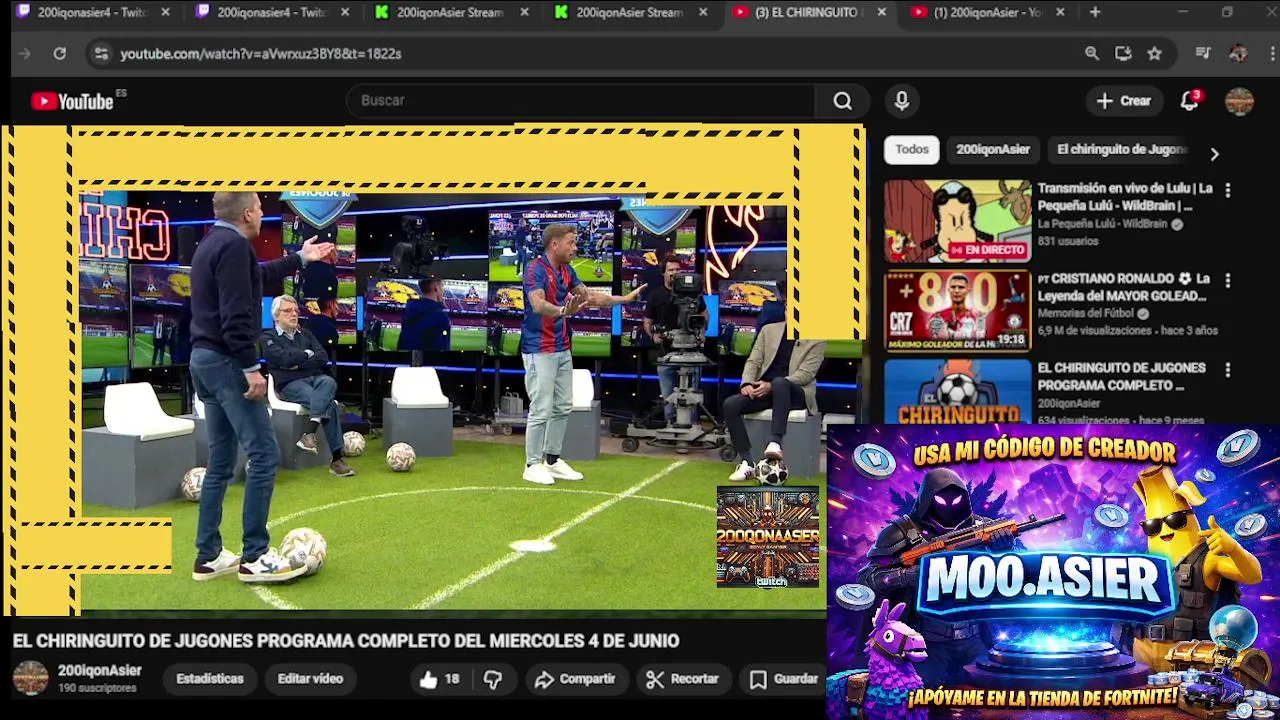
Task: Open the notifications bell
Action: (x=1189, y=101)
